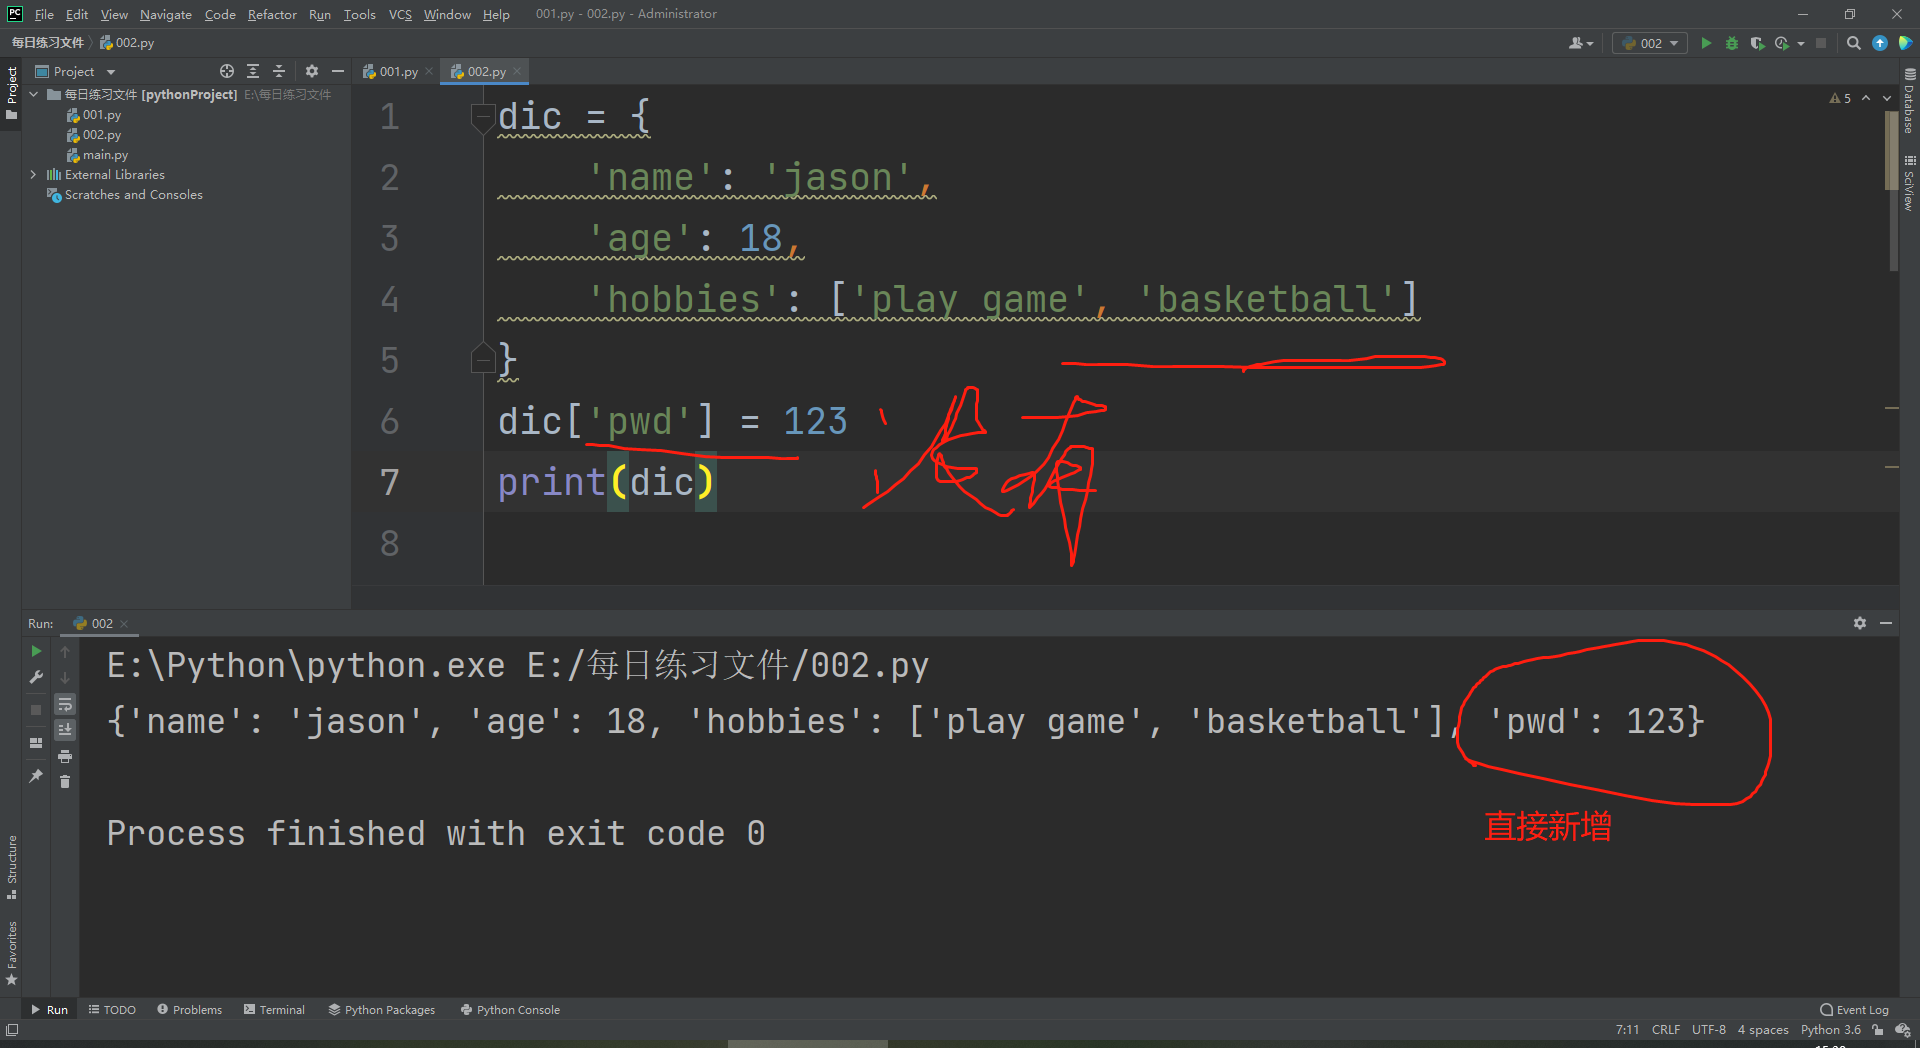
Task: Fold the dic block at line 1
Action: pos(483,117)
